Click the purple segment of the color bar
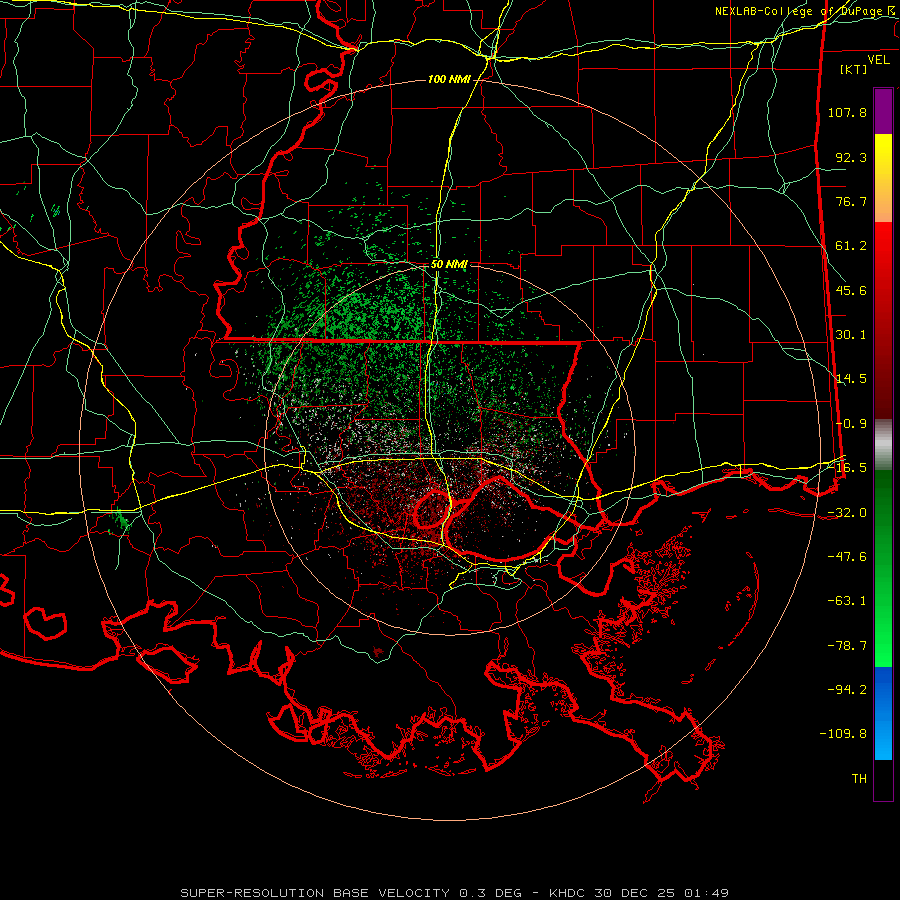This screenshot has width=900, height=900. coord(883,111)
